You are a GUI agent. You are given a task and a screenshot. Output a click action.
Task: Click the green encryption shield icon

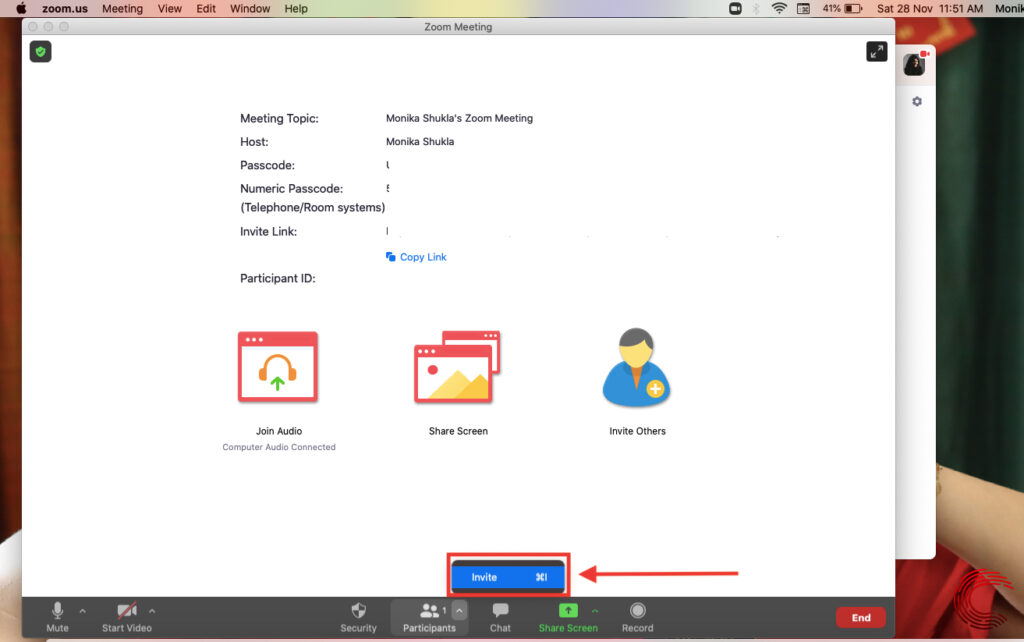pyautogui.click(x=40, y=52)
